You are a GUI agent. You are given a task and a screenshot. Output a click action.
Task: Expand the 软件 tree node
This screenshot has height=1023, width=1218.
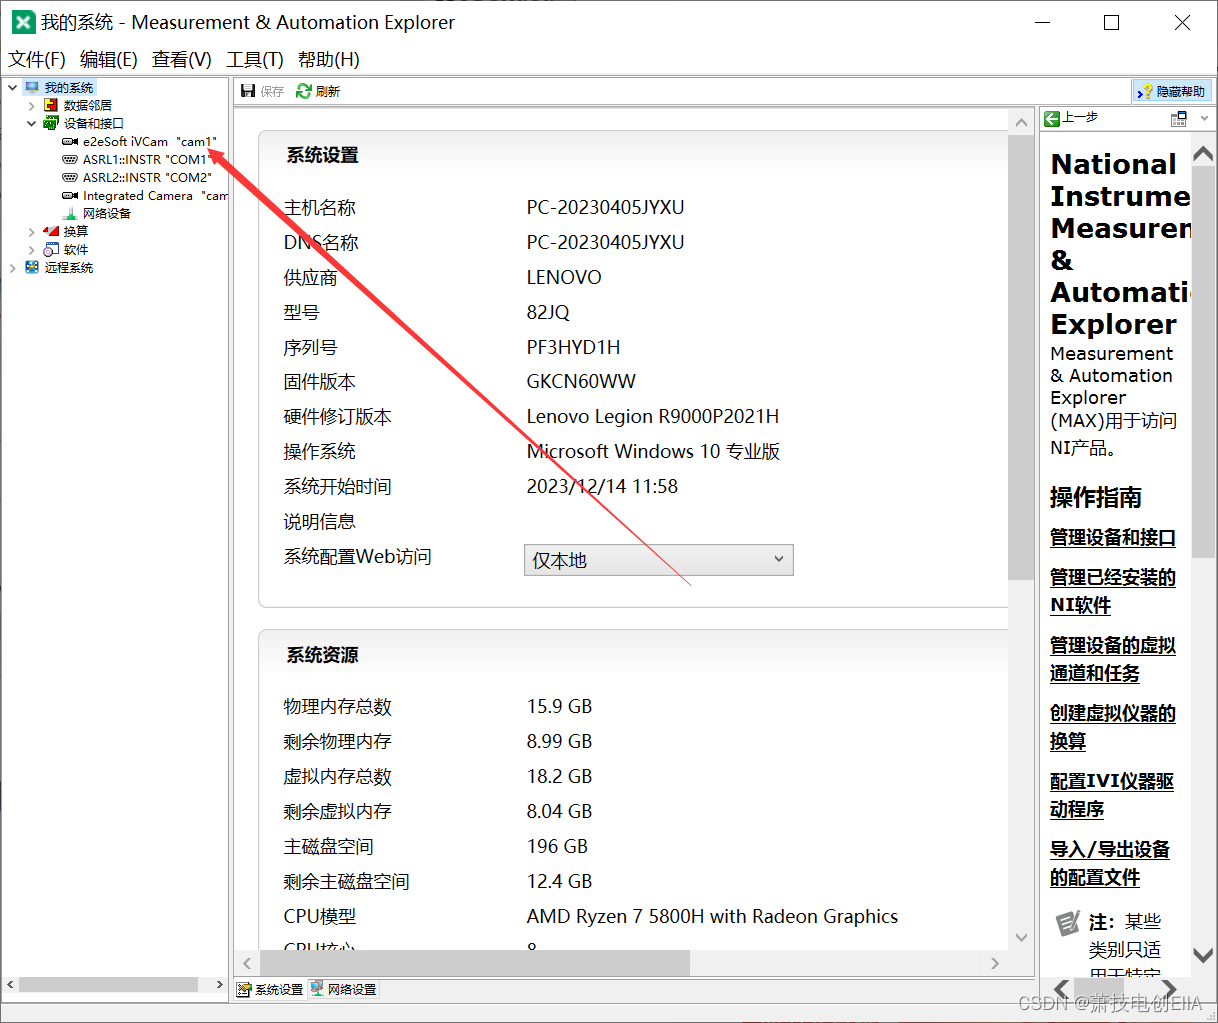point(31,250)
